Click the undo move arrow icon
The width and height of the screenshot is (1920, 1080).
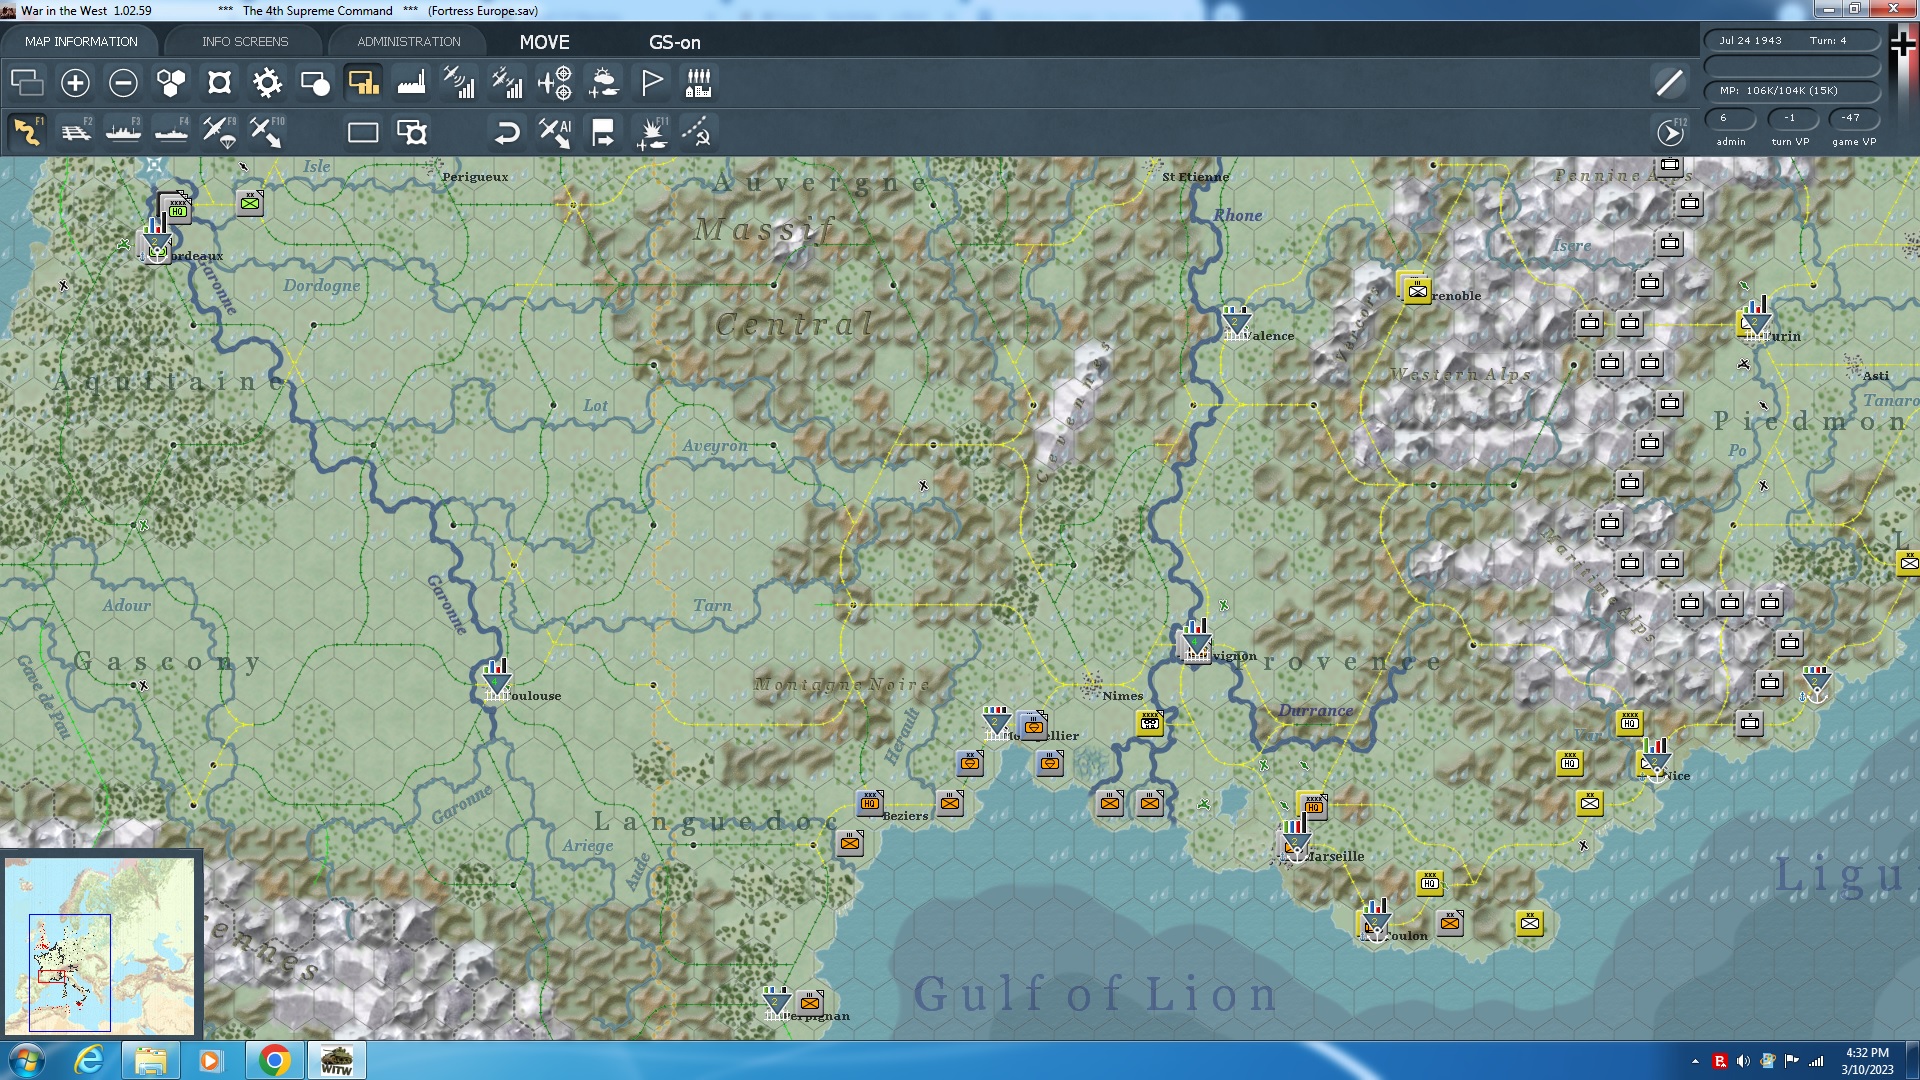click(x=507, y=132)
